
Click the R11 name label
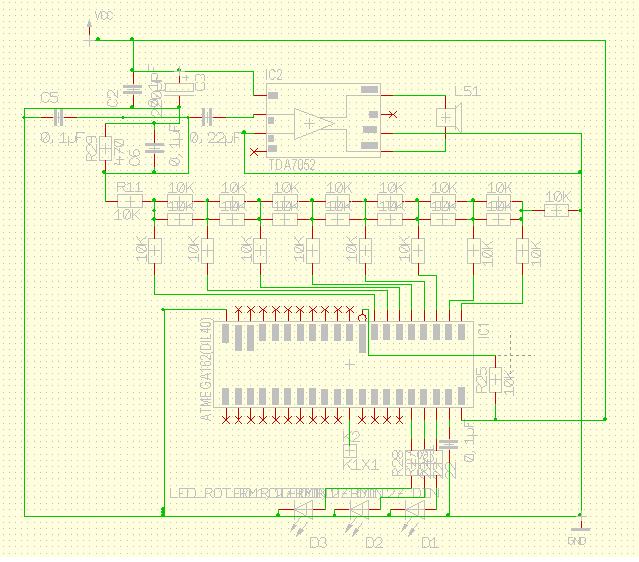129,187
